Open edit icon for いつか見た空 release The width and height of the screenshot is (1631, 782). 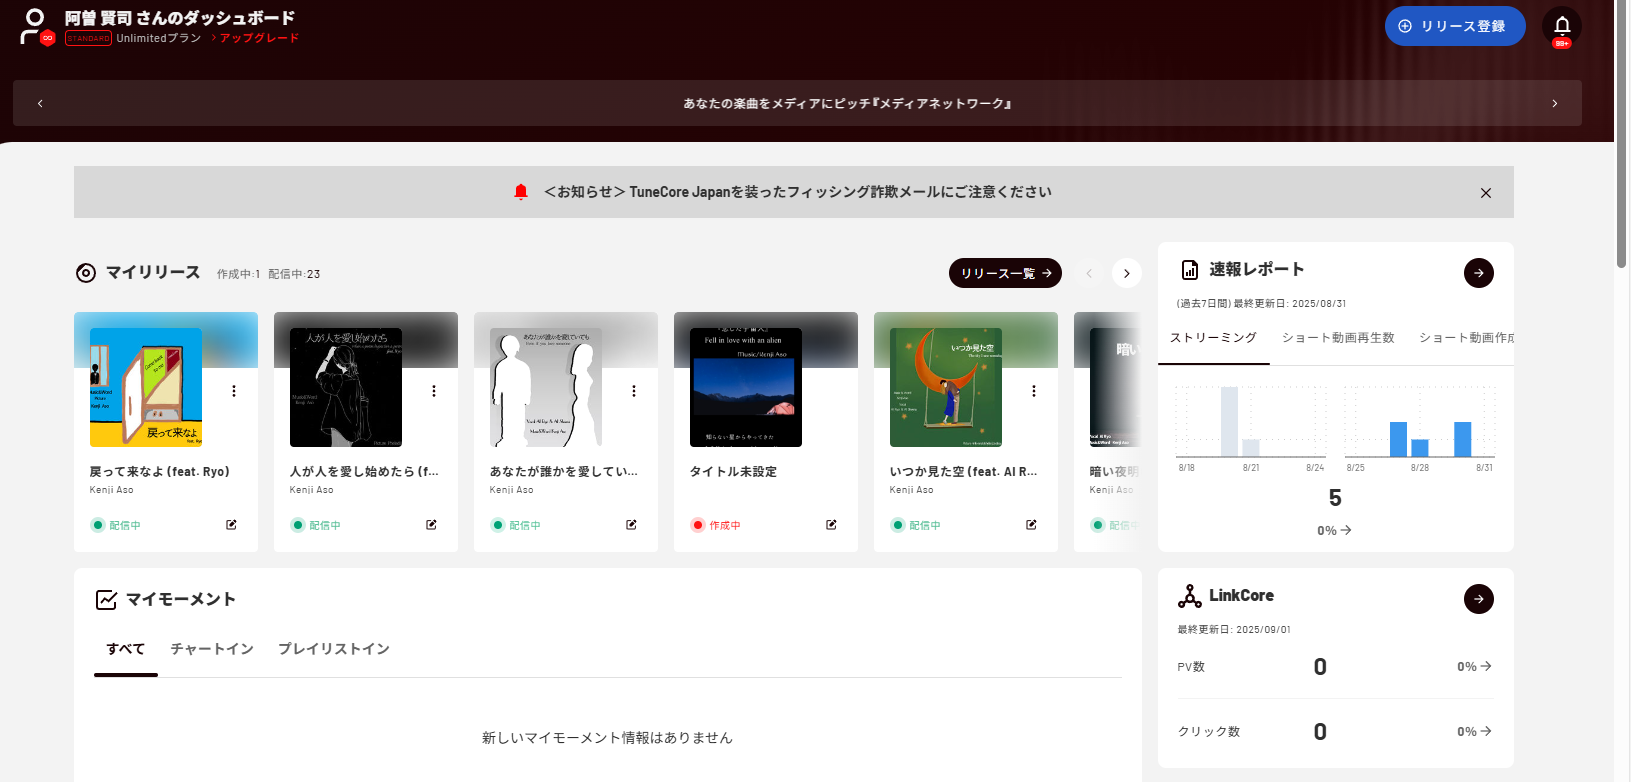1031,525
